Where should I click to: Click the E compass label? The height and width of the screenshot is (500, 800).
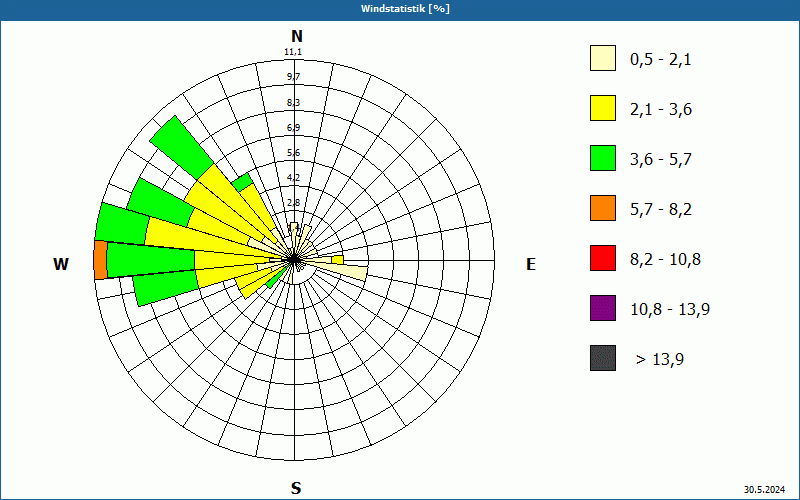click(x=531, y=264)
